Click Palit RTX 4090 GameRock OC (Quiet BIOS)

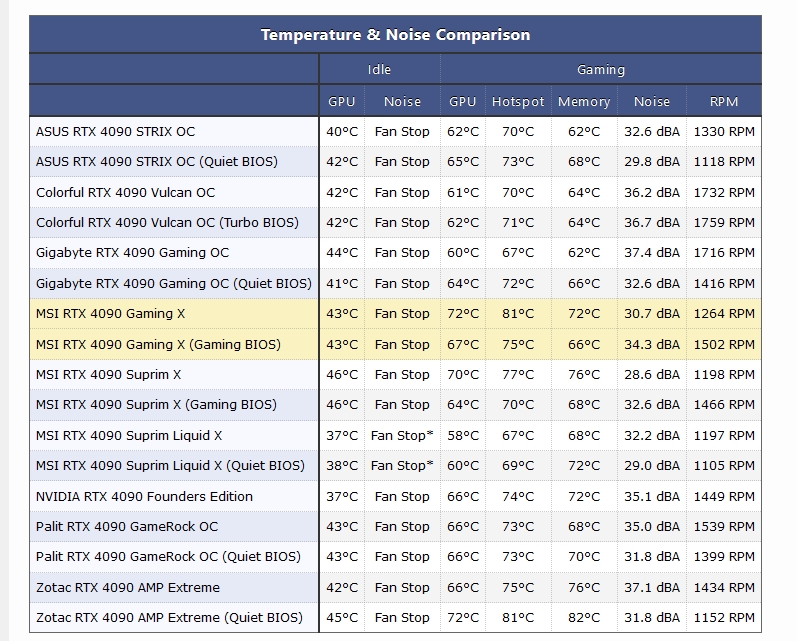point(168,556)
